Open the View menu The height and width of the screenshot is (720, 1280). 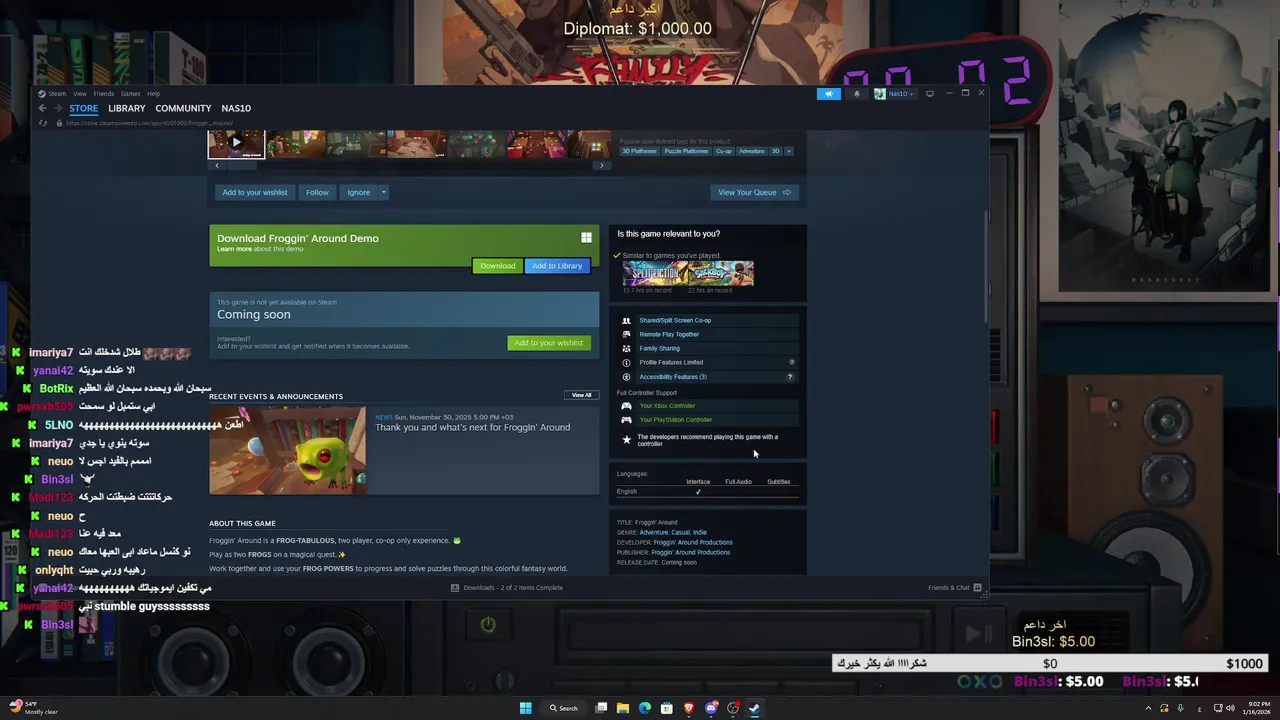(x=80, y=94)
